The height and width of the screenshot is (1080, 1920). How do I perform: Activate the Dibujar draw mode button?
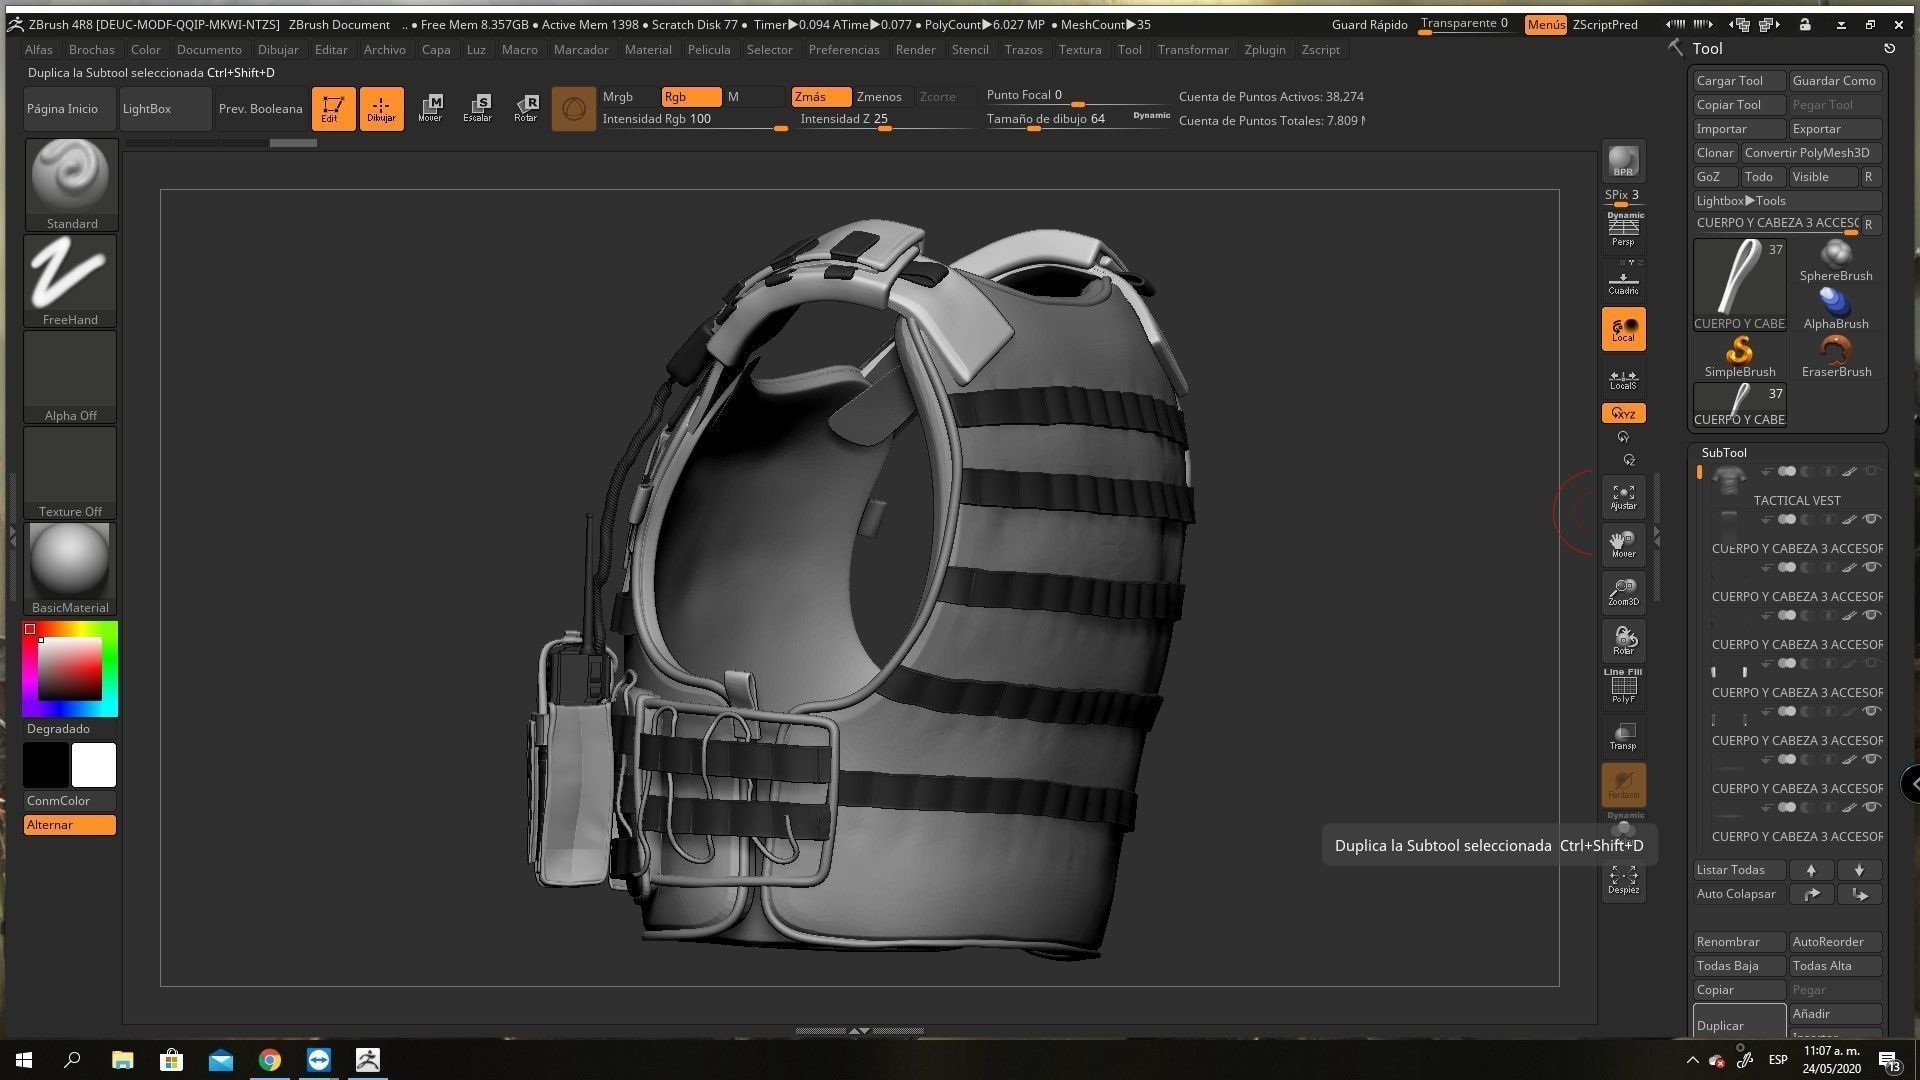(x=381, y=108)
